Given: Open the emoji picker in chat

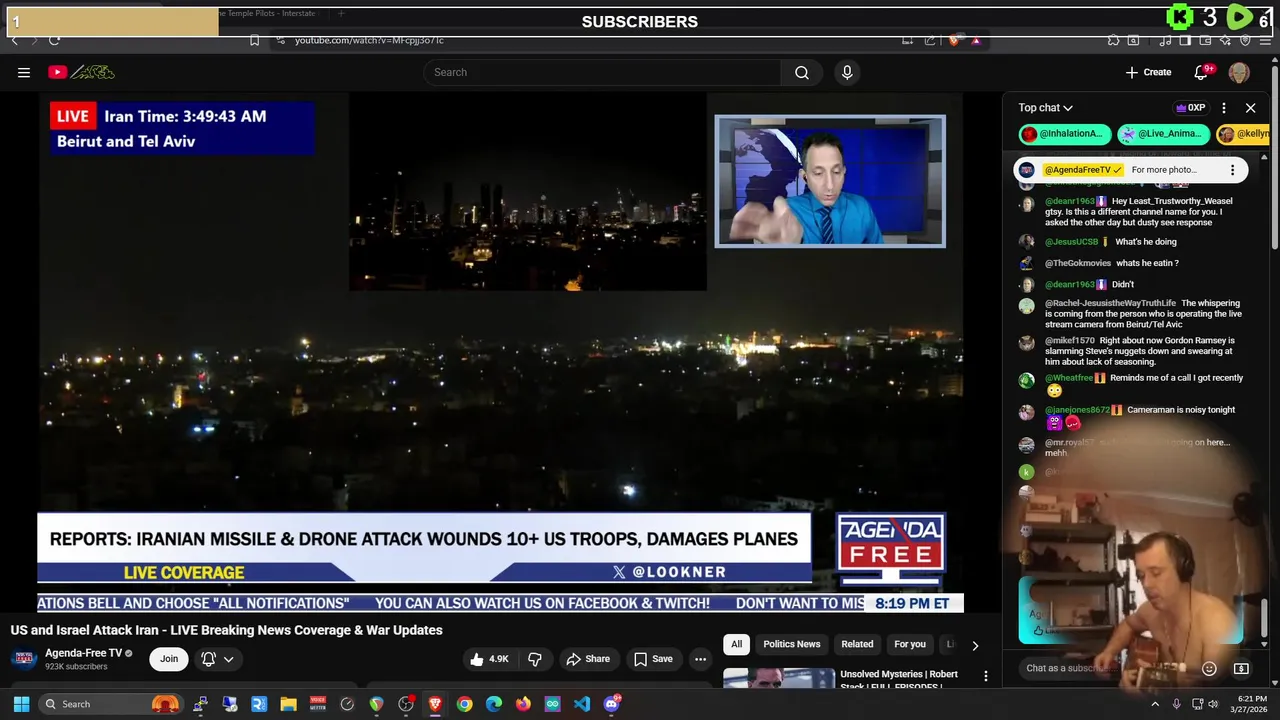Looking at the screenshot, I should point(1209,668).
